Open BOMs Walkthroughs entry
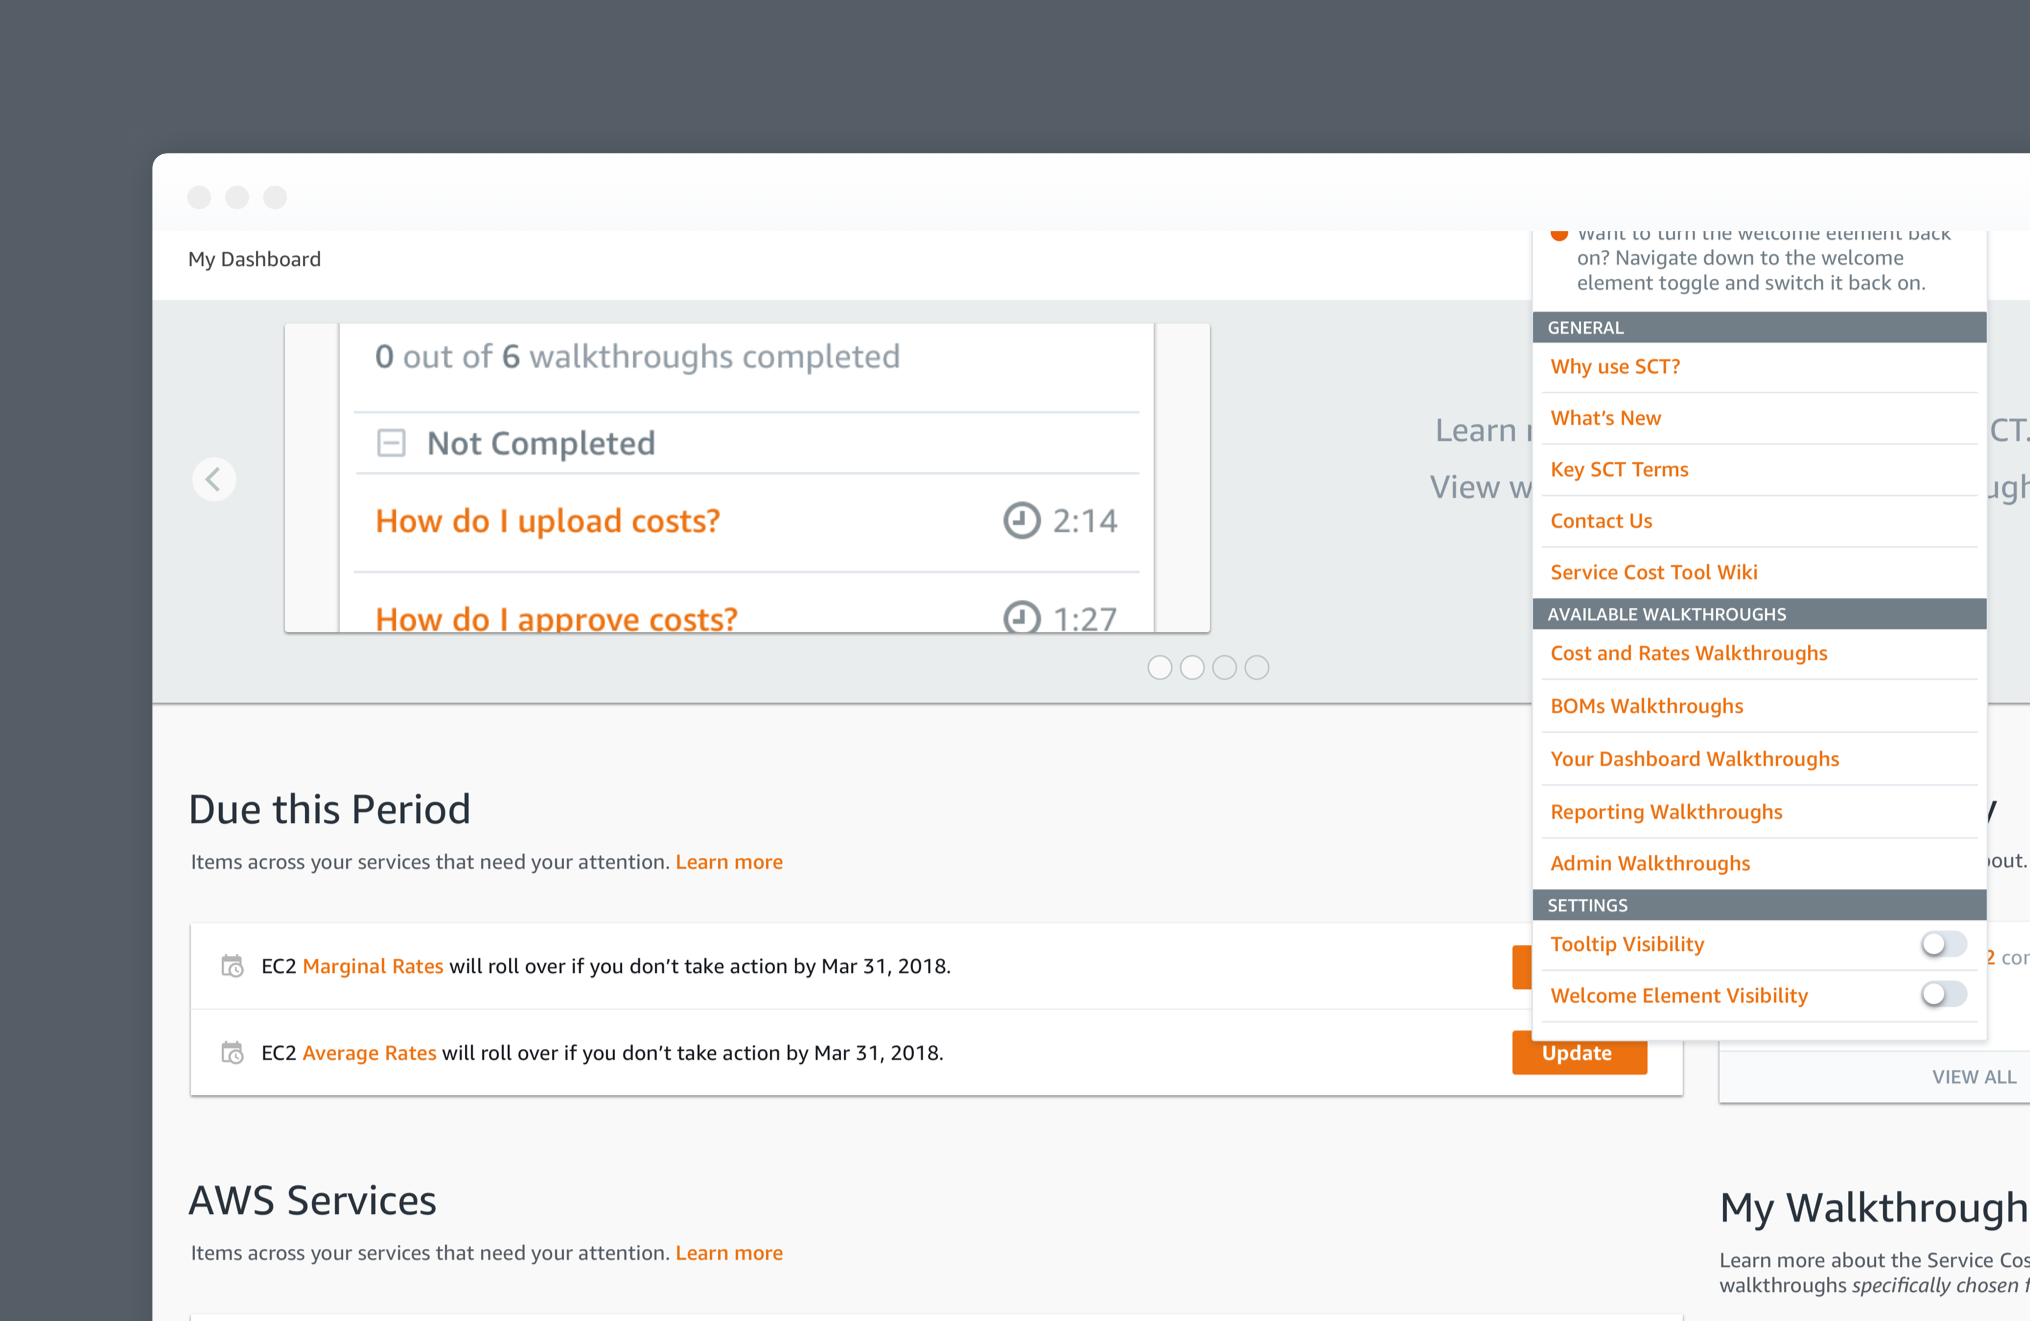 pos(1646,706)
